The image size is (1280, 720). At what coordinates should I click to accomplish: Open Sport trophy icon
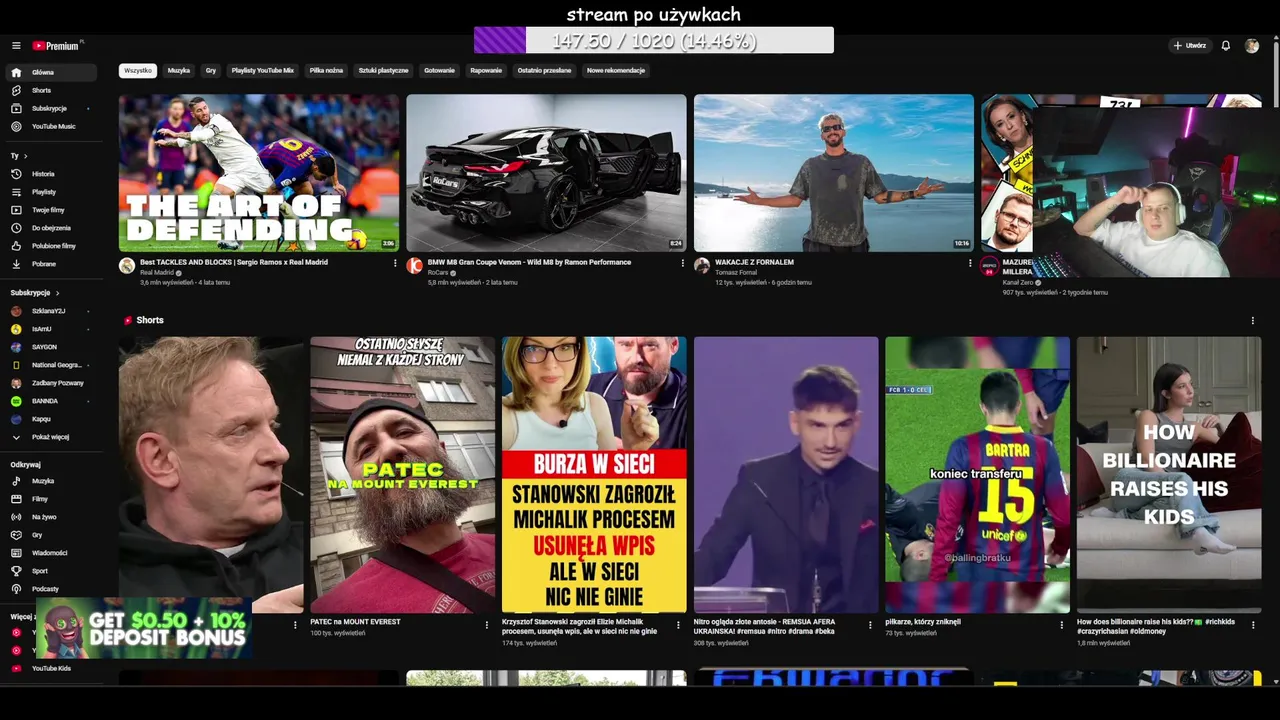[x=16, y=571]
